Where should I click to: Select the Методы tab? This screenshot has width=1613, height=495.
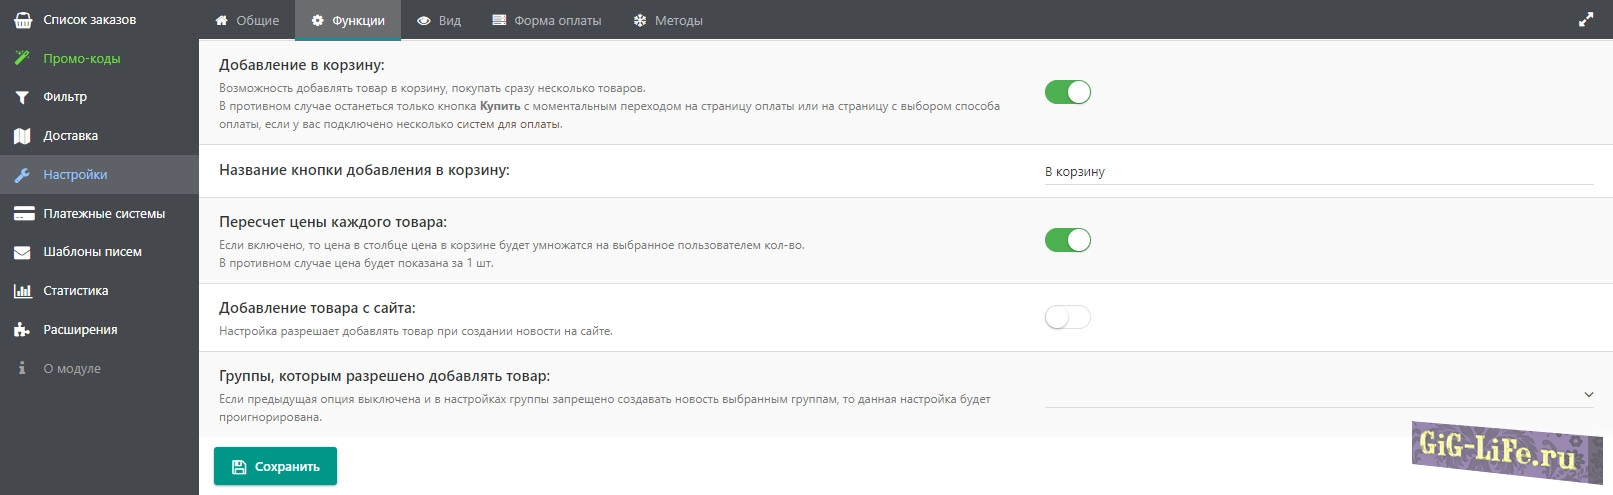coord(668,20)
